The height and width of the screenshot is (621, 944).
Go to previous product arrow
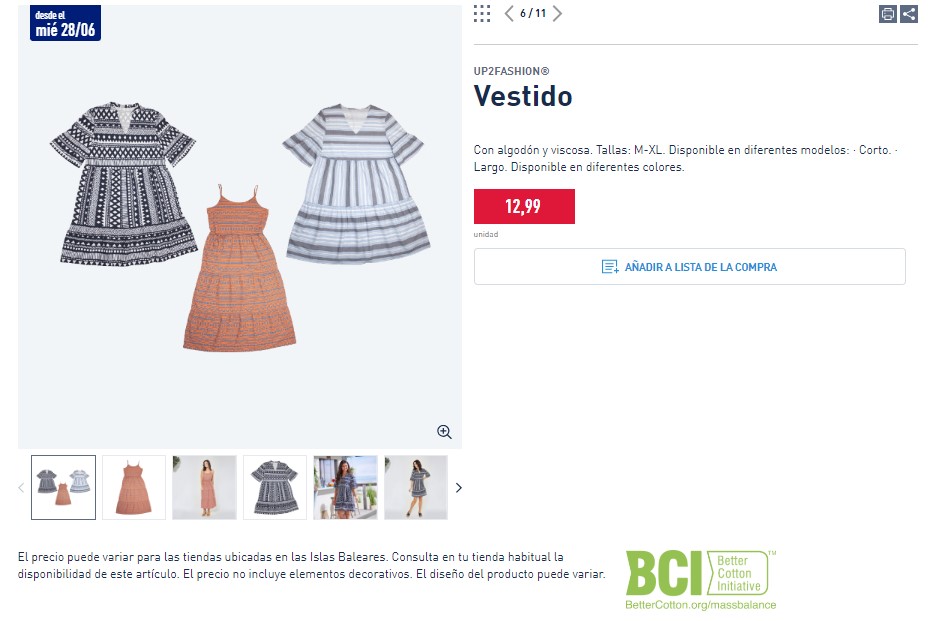pyautogui.click(x=509, y=13)
